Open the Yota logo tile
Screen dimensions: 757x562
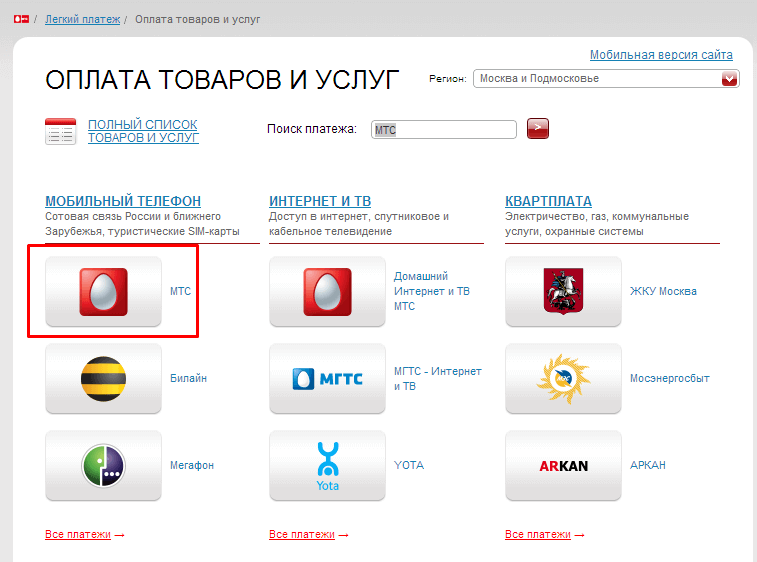tap(327, 465)
